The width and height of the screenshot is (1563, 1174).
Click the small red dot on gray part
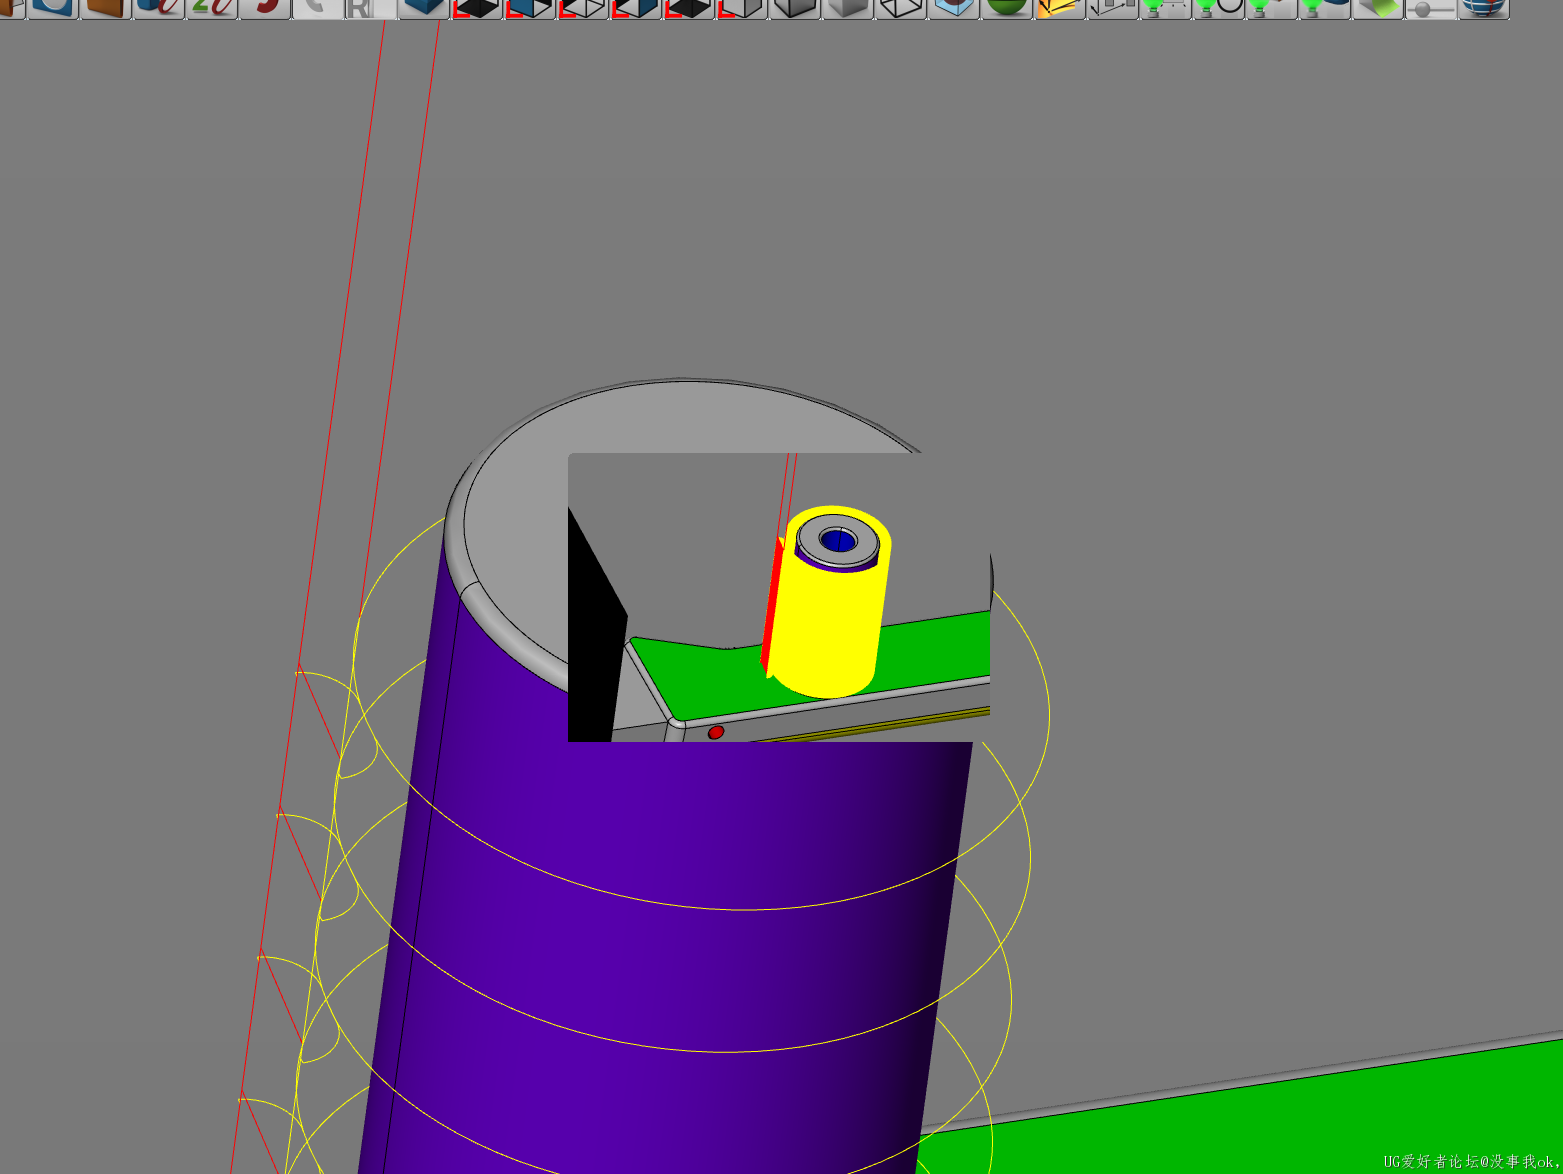click(x=716, y=733)
